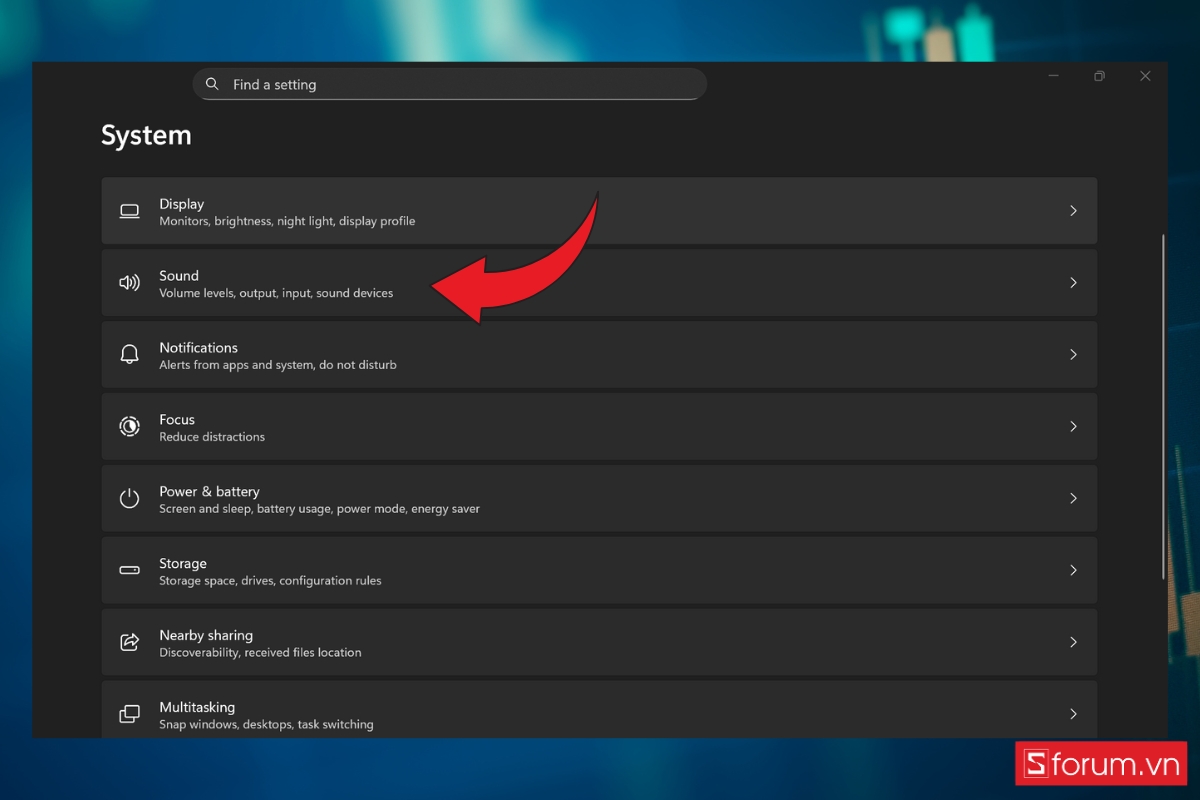Viewport: 1200px width, 800px height.
Task: Click 'Reduce distractions' description
Action: [x=212, y=437]
